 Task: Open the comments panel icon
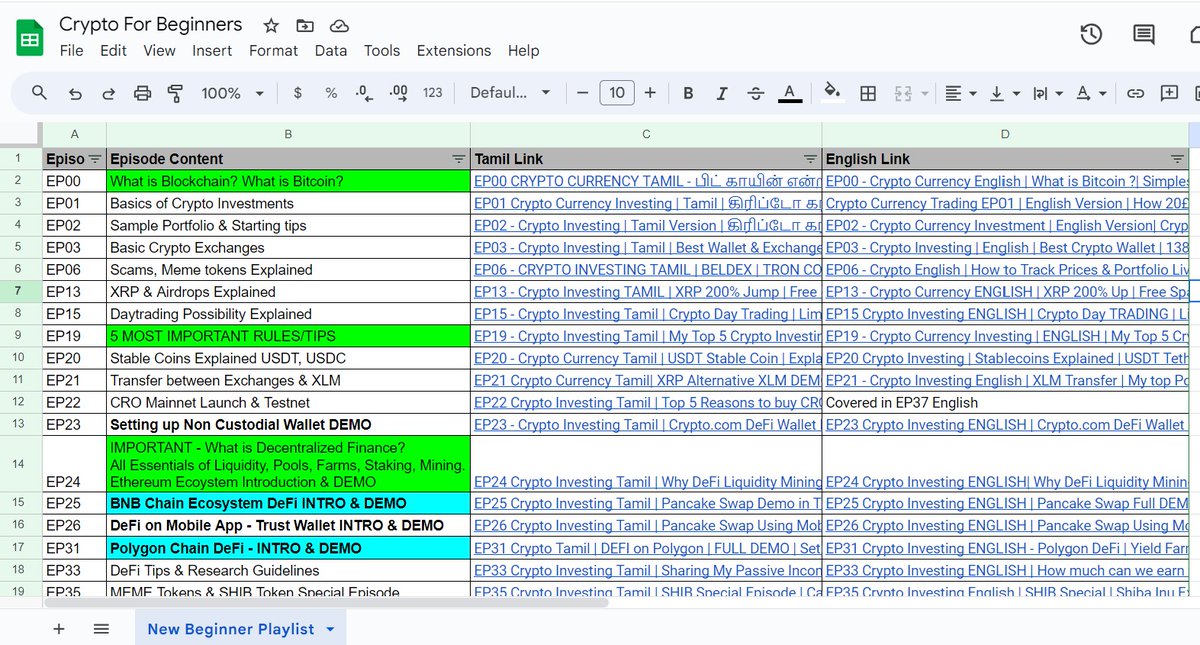click(1144, 35)
